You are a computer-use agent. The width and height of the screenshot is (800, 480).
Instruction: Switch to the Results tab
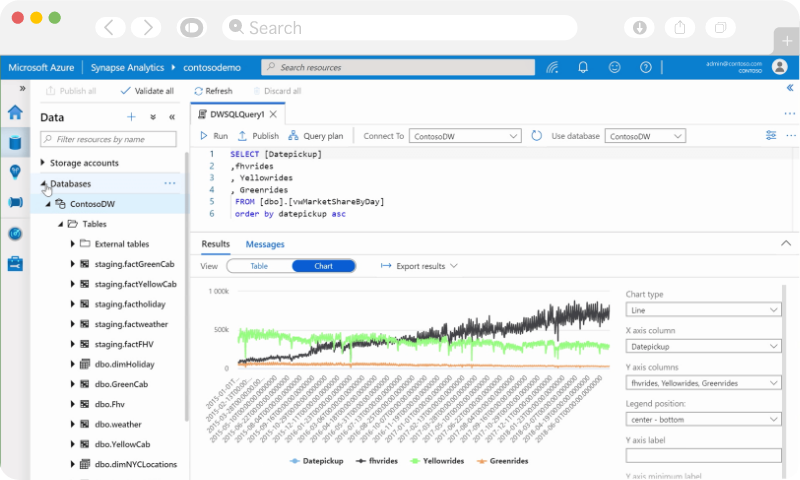tap(215, 244)
